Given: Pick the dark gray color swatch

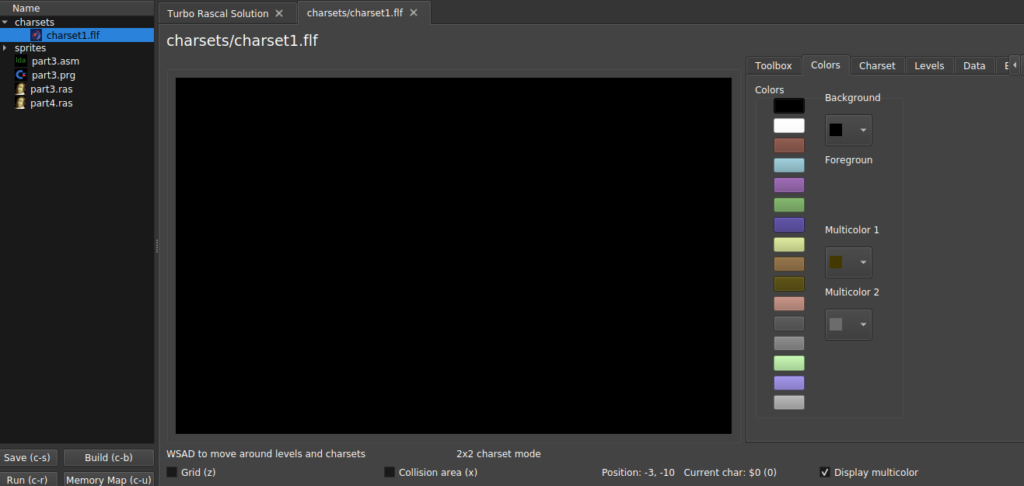Looking at the screenshot, I should 789,323.
